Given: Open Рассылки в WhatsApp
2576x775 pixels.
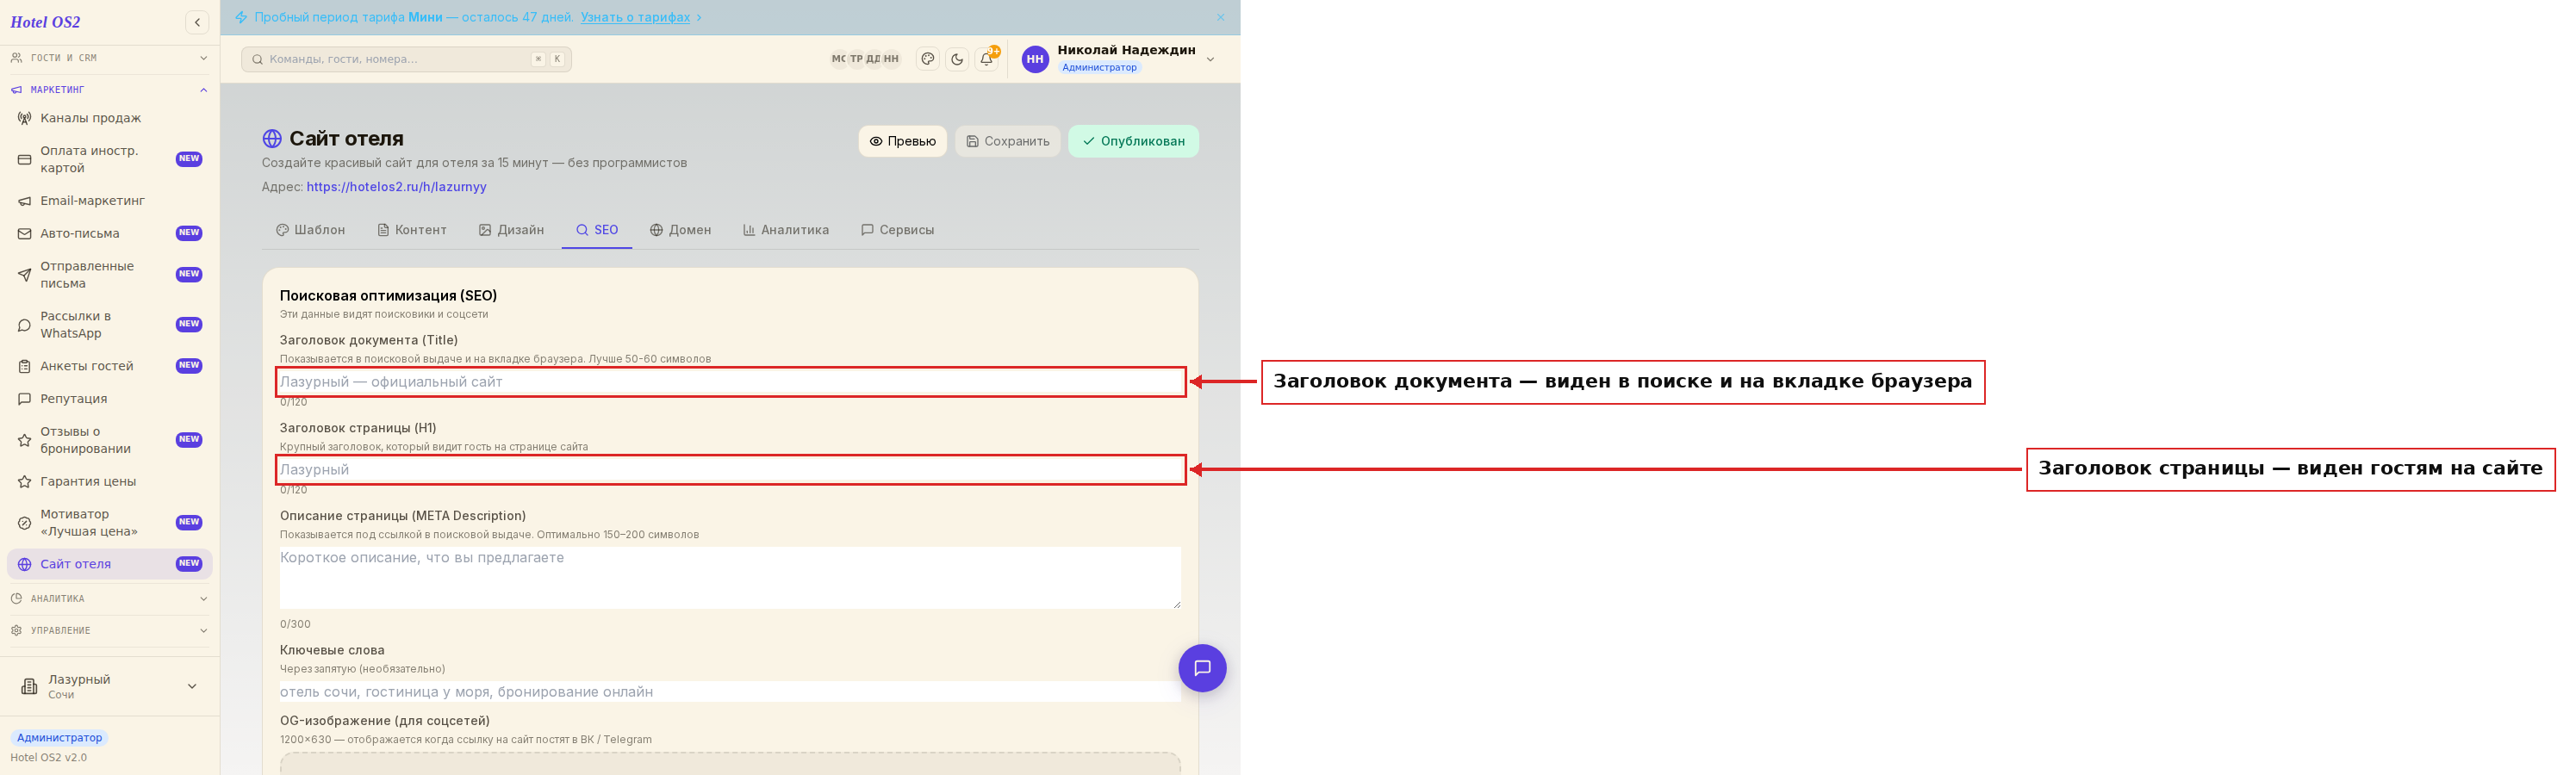Looking at the screenshot, I should coord(110,325).
